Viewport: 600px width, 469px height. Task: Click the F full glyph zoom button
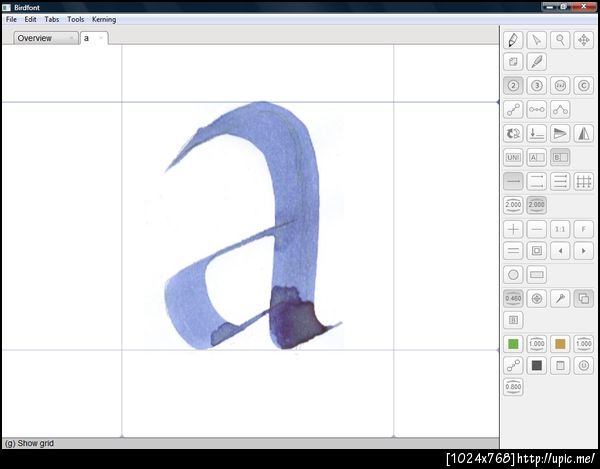point(584,229)
